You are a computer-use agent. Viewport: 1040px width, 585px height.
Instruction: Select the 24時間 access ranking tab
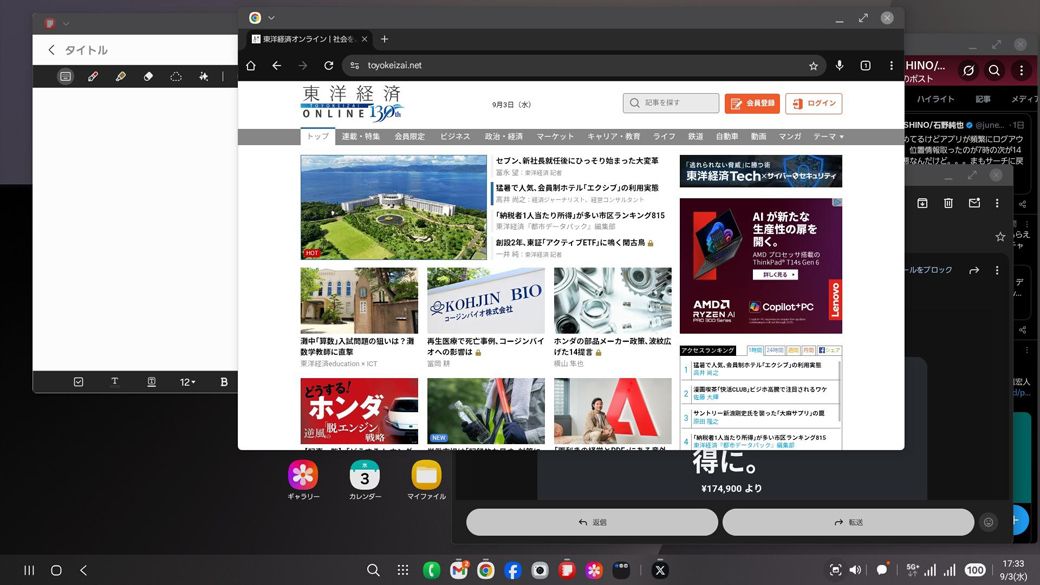click(x=774, y=350)
